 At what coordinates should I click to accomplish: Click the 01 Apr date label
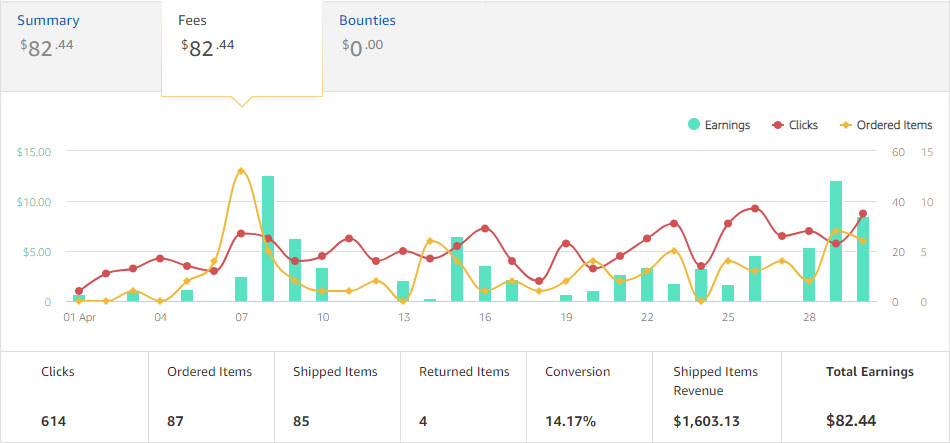(x=79, y=317)
